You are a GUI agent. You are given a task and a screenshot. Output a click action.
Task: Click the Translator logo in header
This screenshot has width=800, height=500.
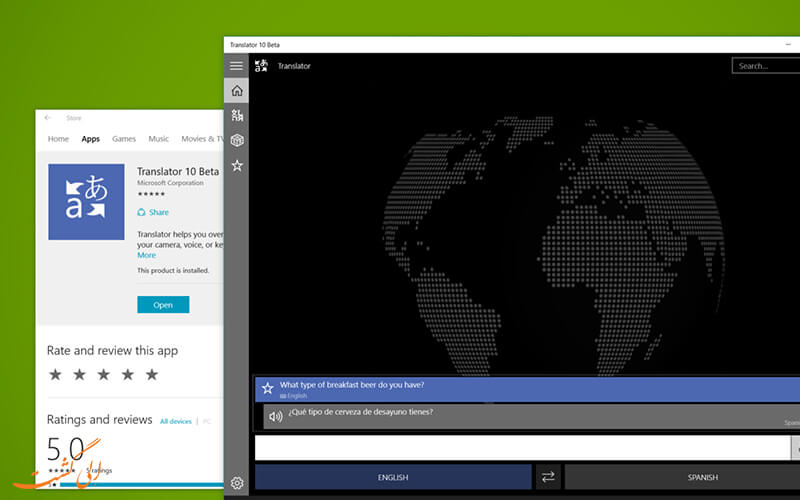[x=261, y=66]
